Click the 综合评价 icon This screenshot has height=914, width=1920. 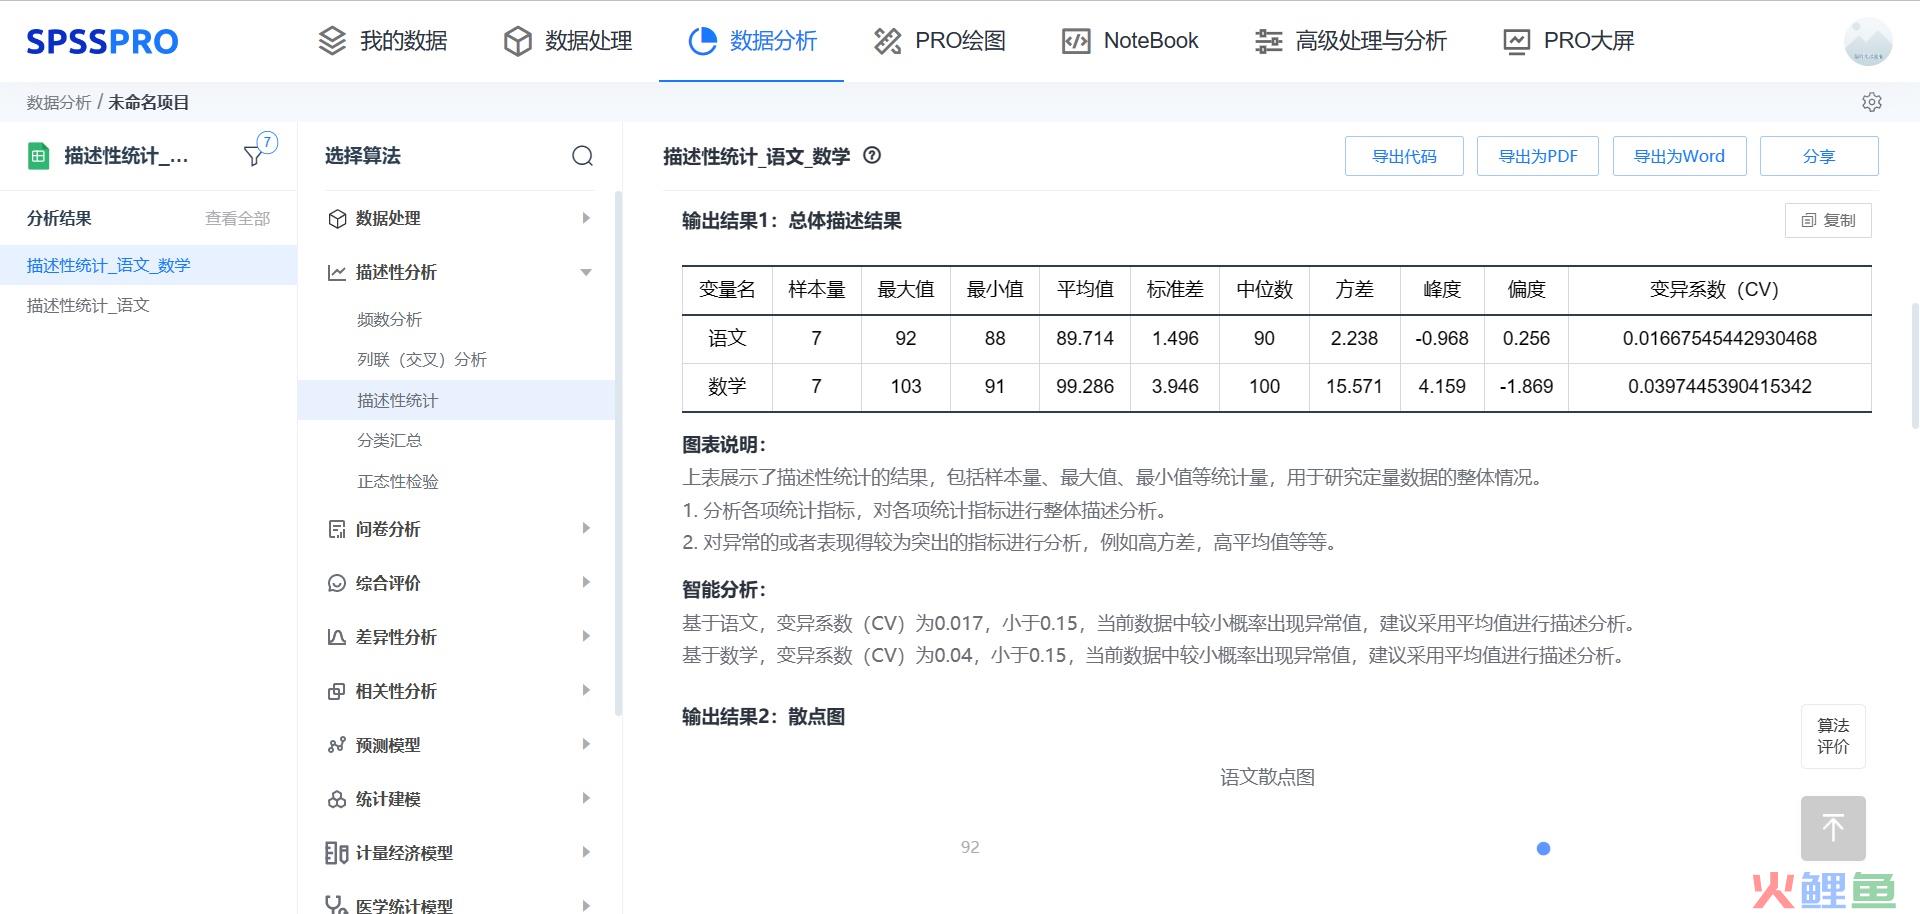click(337, 583)
